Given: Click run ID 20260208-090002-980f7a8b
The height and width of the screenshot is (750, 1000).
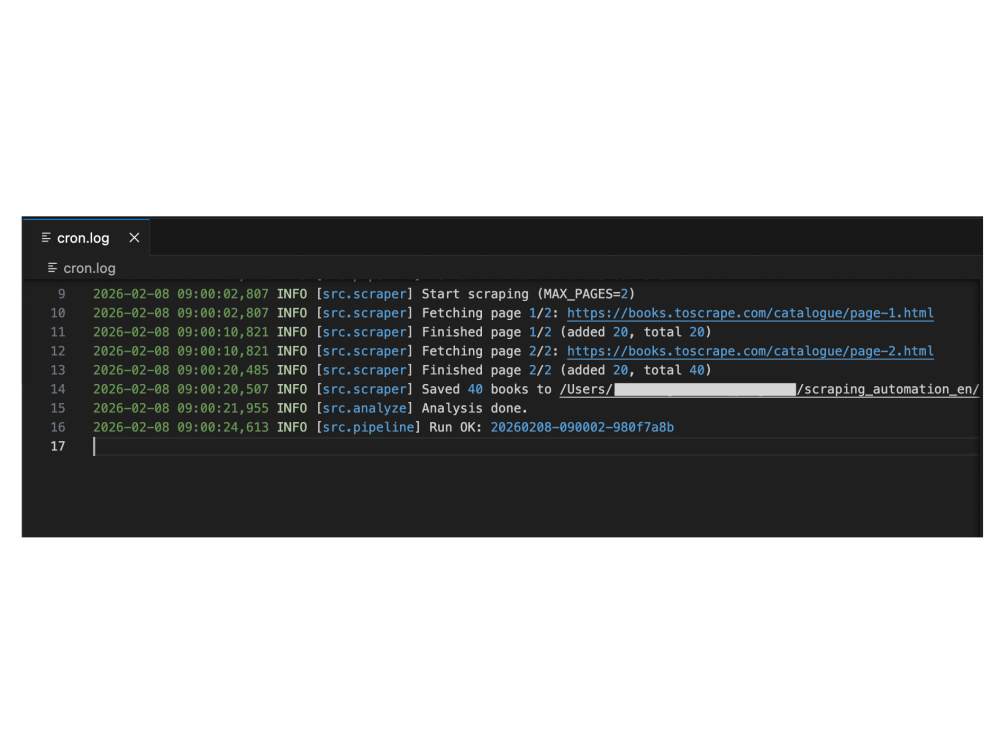Looking at the screenshot, I should tap(582, 427).
